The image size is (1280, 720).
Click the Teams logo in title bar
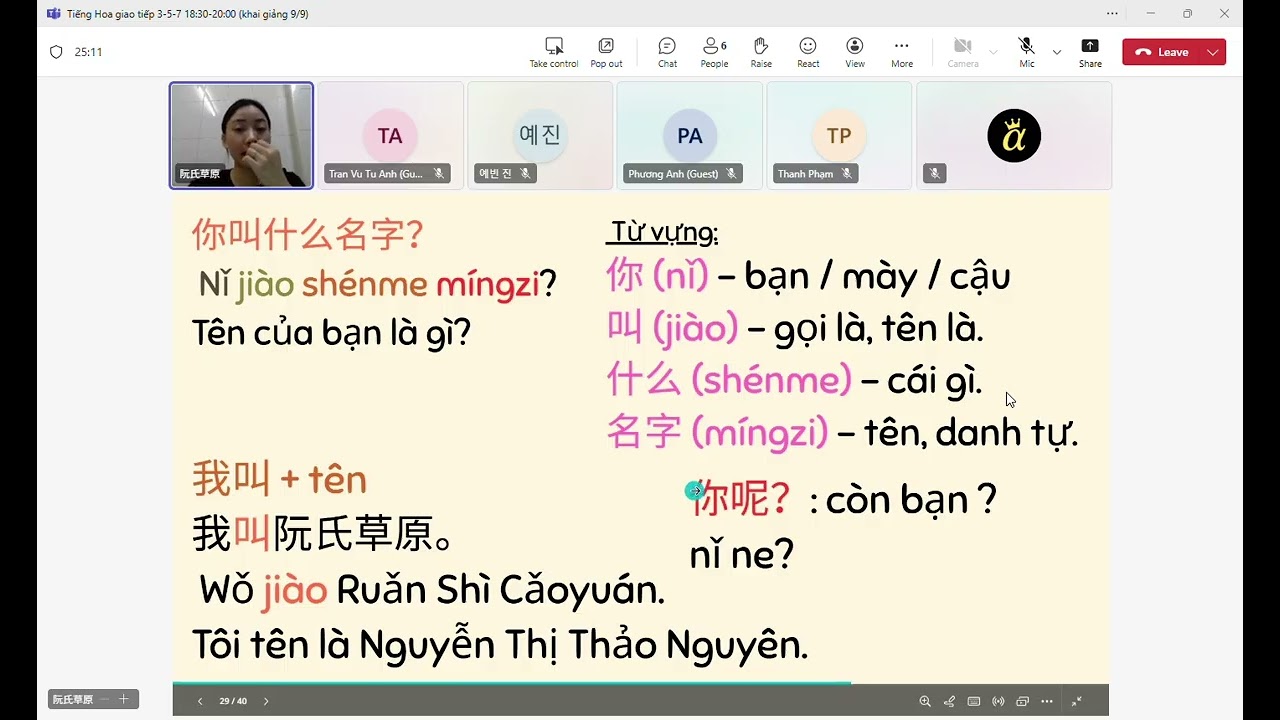click(x=54, y=14)
